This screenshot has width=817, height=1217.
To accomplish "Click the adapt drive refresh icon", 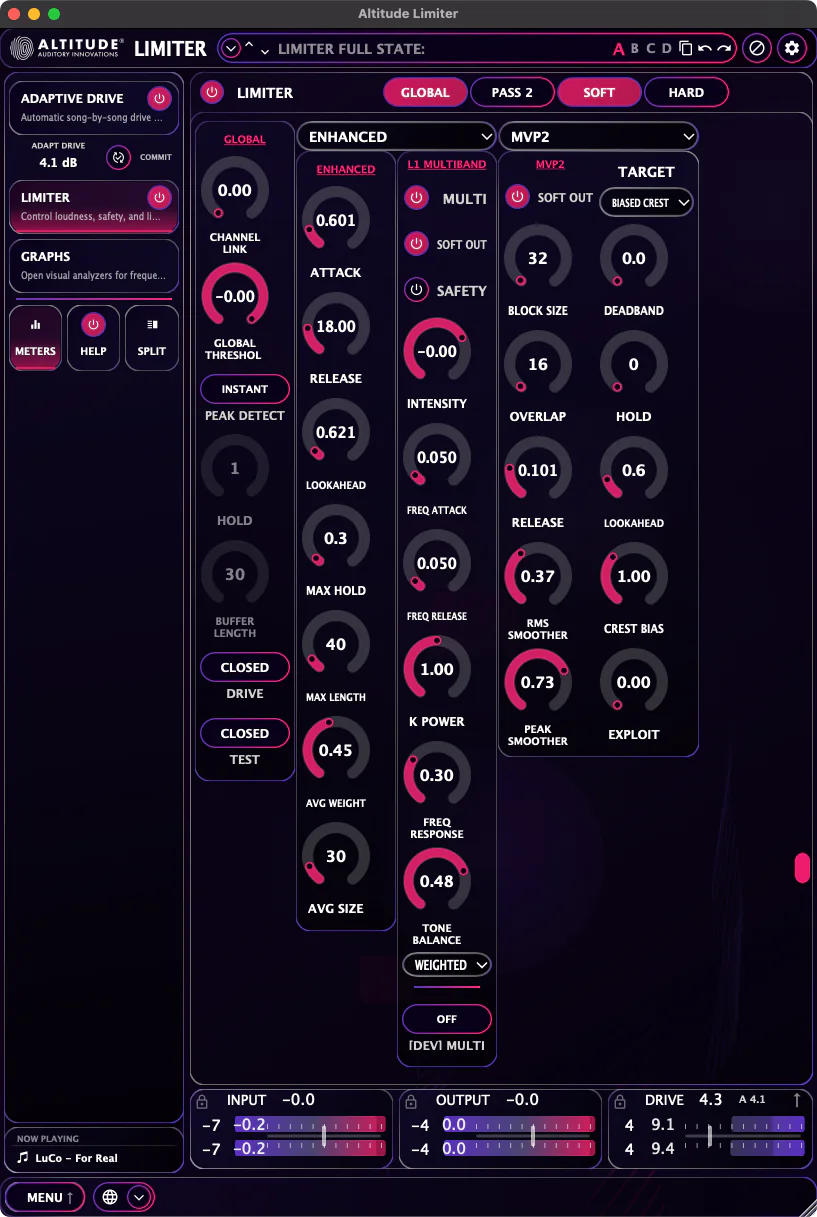I will click(119, 157).
